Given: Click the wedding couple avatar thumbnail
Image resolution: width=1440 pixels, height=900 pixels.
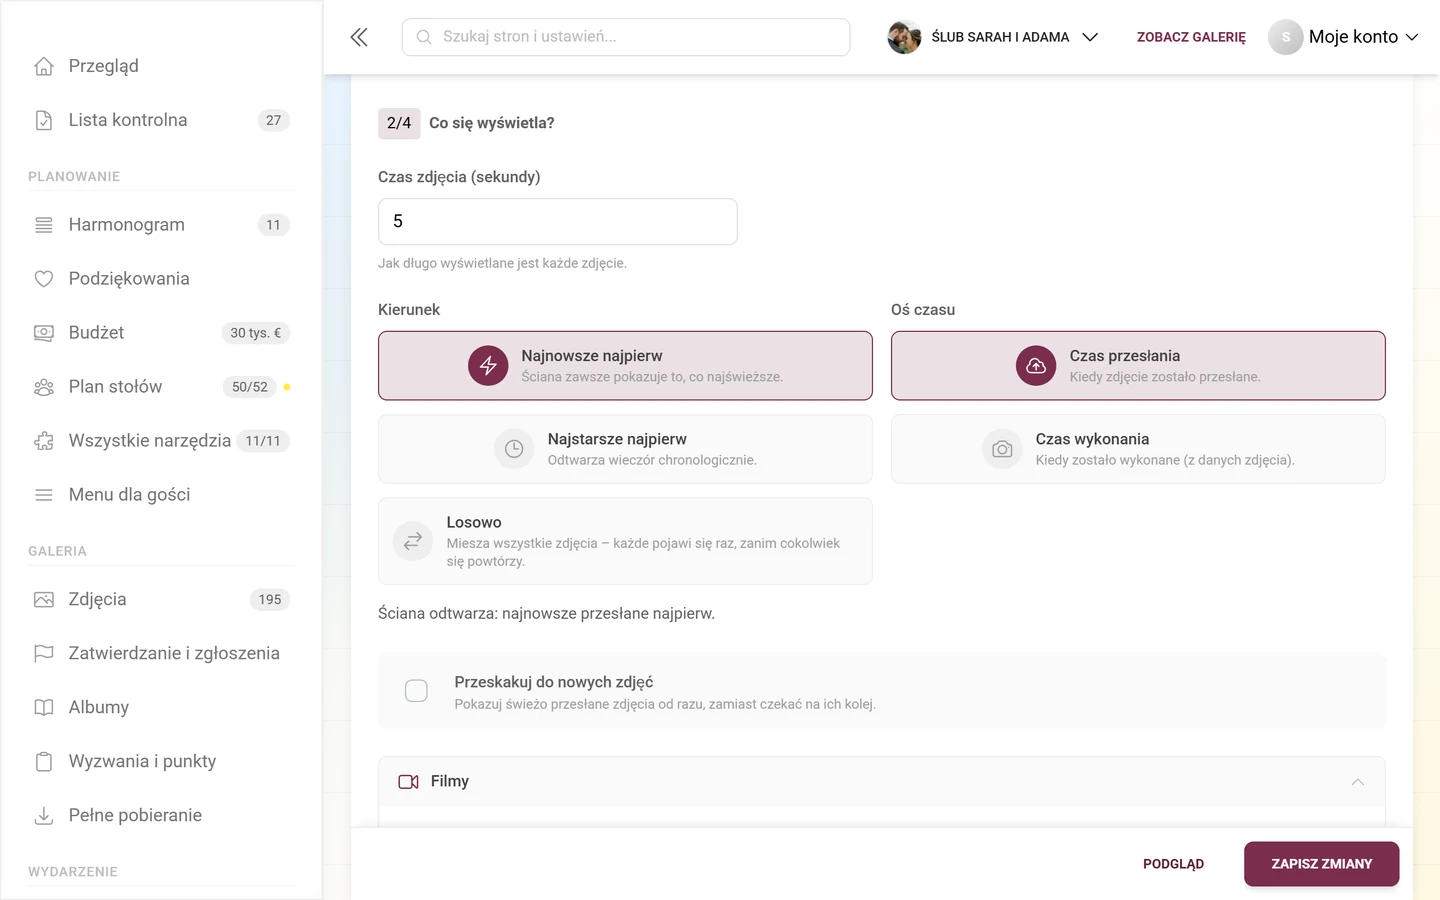Looking at the screenshot, I should click(904, 37).
